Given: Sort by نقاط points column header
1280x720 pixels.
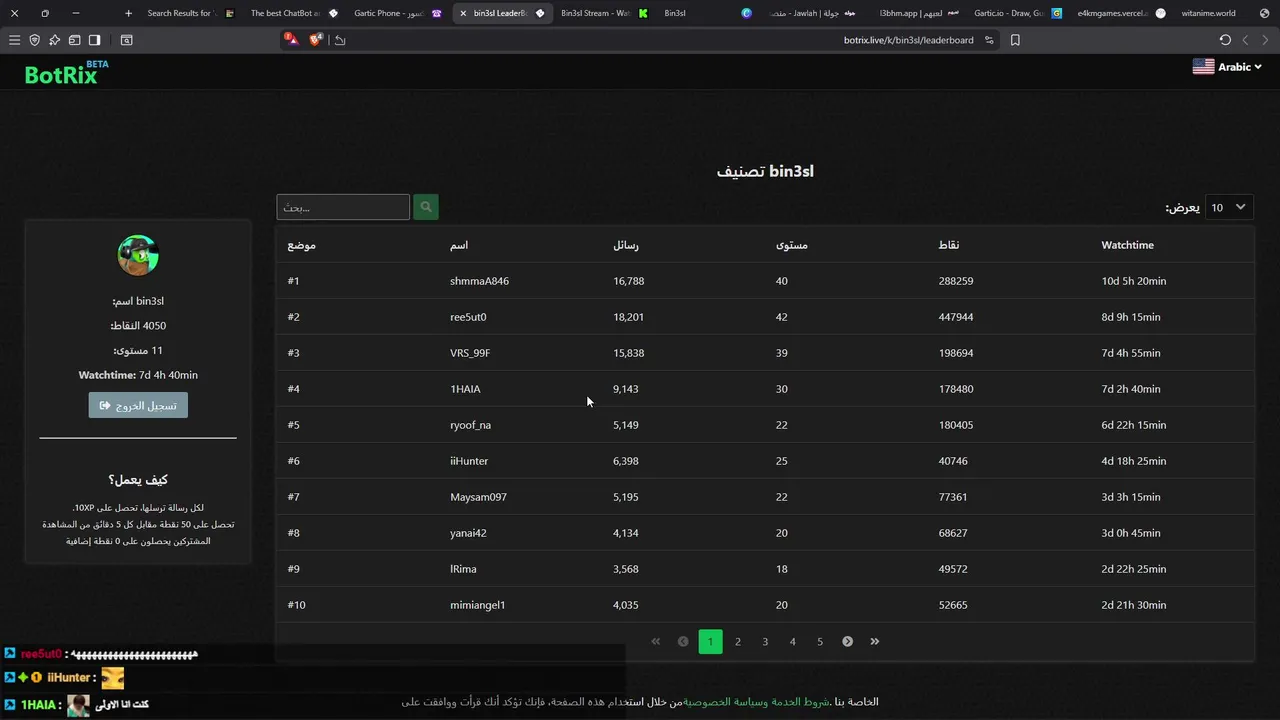Looking at the screenshot, I should (949, 245).
